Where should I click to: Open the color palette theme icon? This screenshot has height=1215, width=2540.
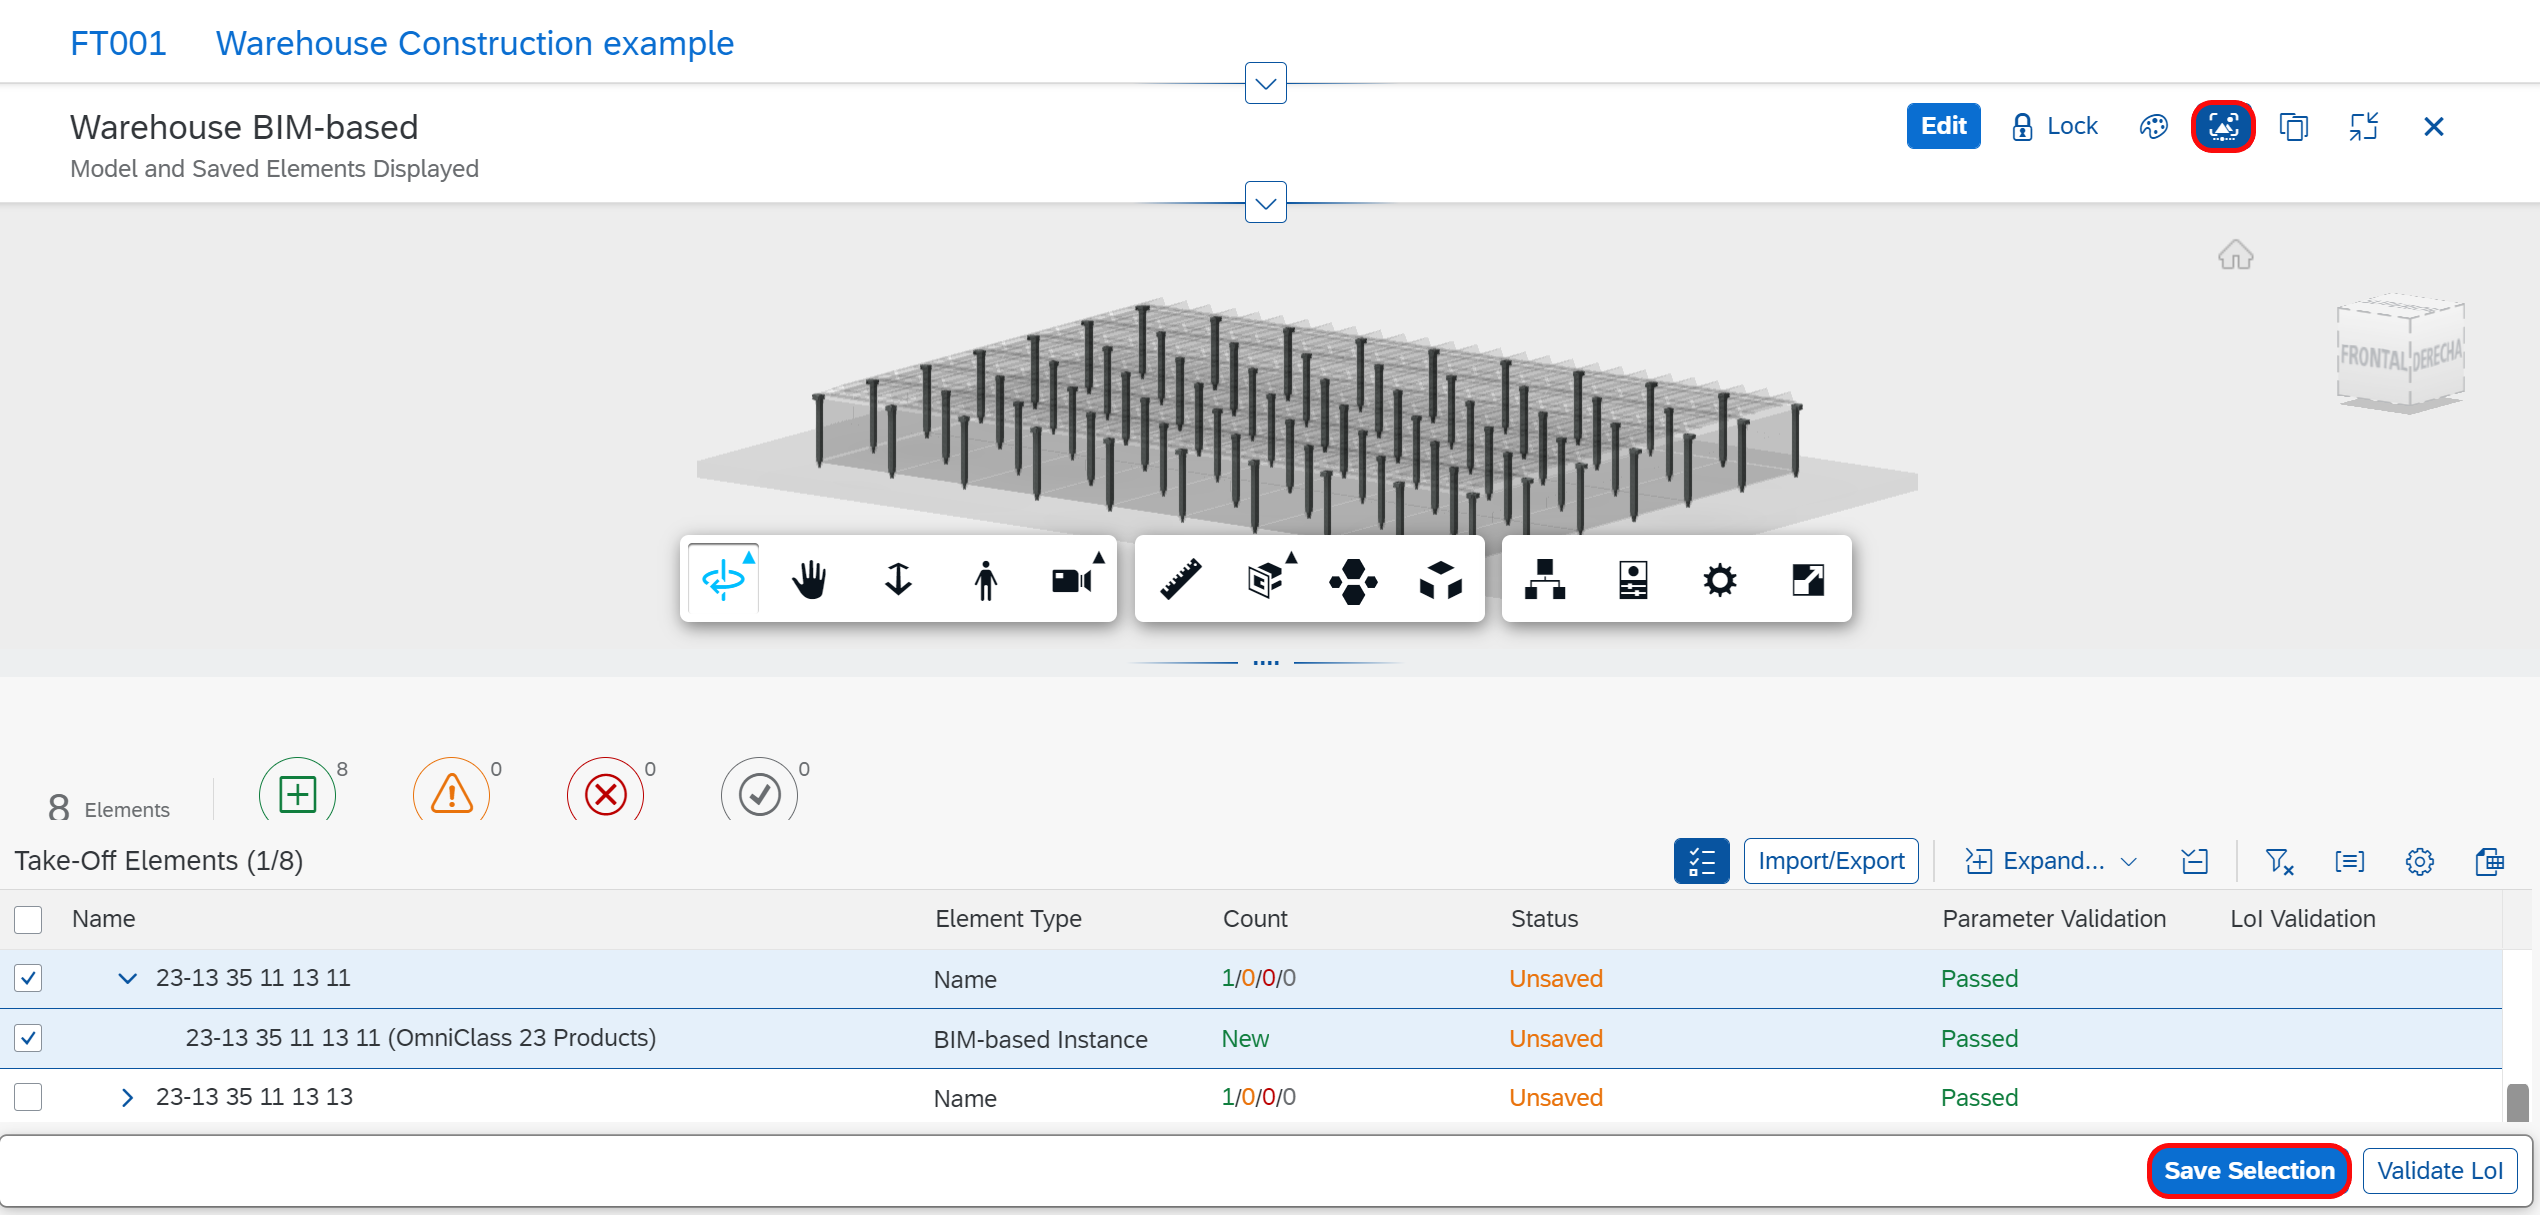click(x=2153, y=127)
